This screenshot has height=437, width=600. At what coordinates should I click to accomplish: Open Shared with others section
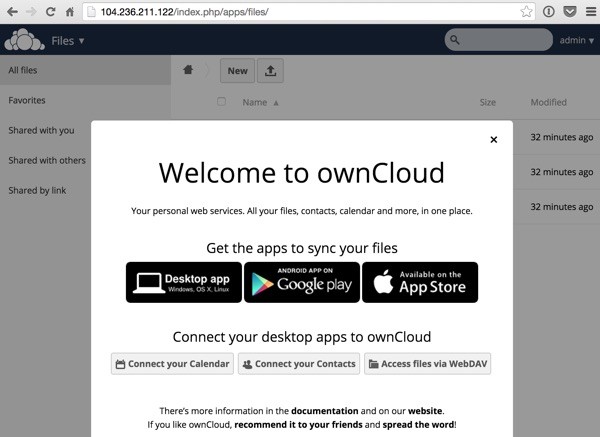point(47,160)
